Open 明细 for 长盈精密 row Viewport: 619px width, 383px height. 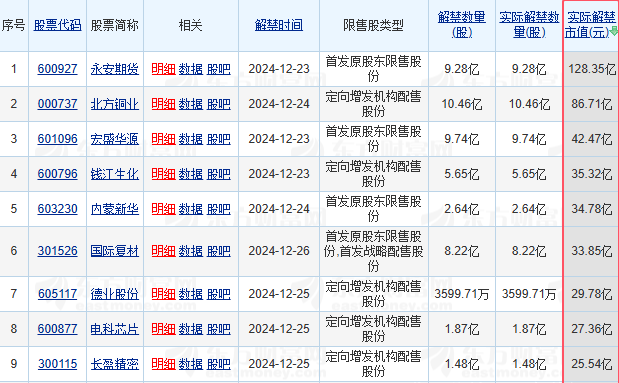click(163, 364)
